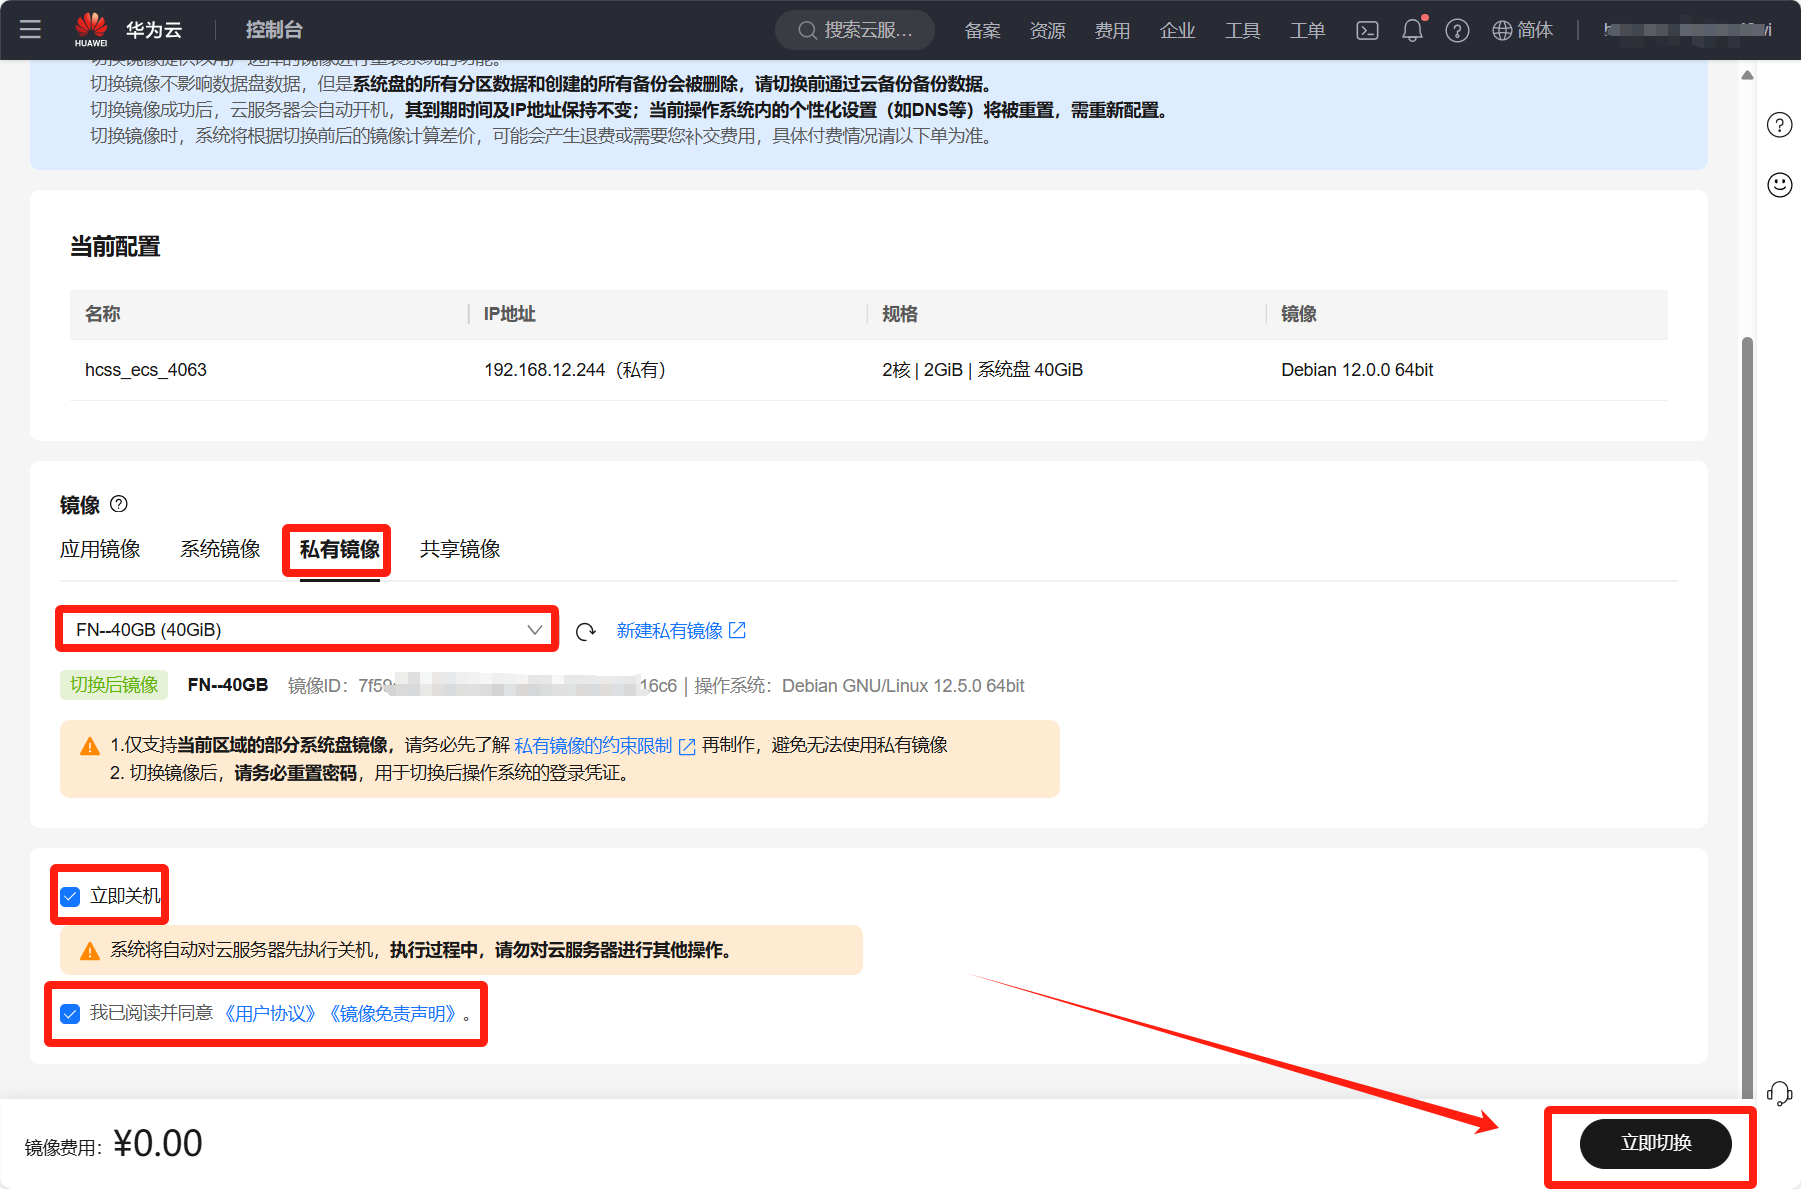Switch to the 系统镜像 tab
This screenshot has width=1801, height=1189.
point(220,549)
